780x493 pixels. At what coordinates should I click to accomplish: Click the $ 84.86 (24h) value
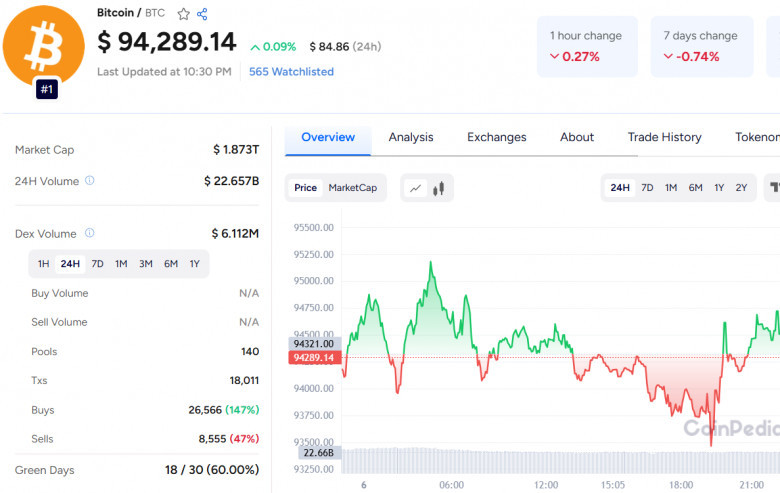(345, 47)
